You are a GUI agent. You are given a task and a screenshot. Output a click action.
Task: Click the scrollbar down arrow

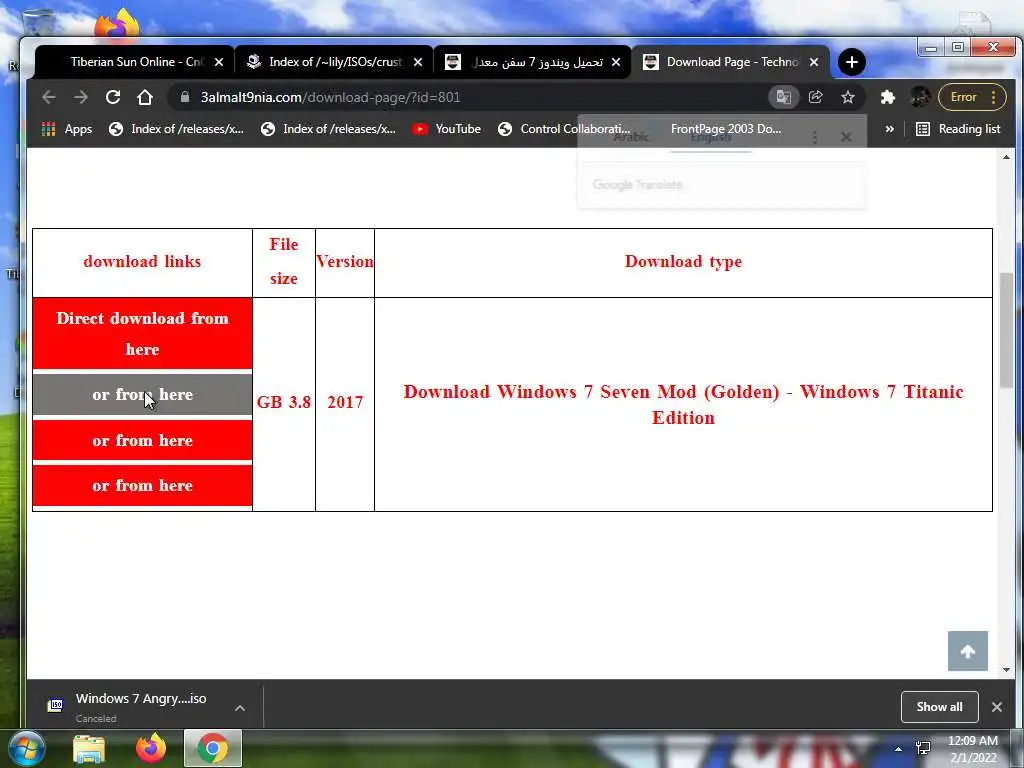(1006, 669)
